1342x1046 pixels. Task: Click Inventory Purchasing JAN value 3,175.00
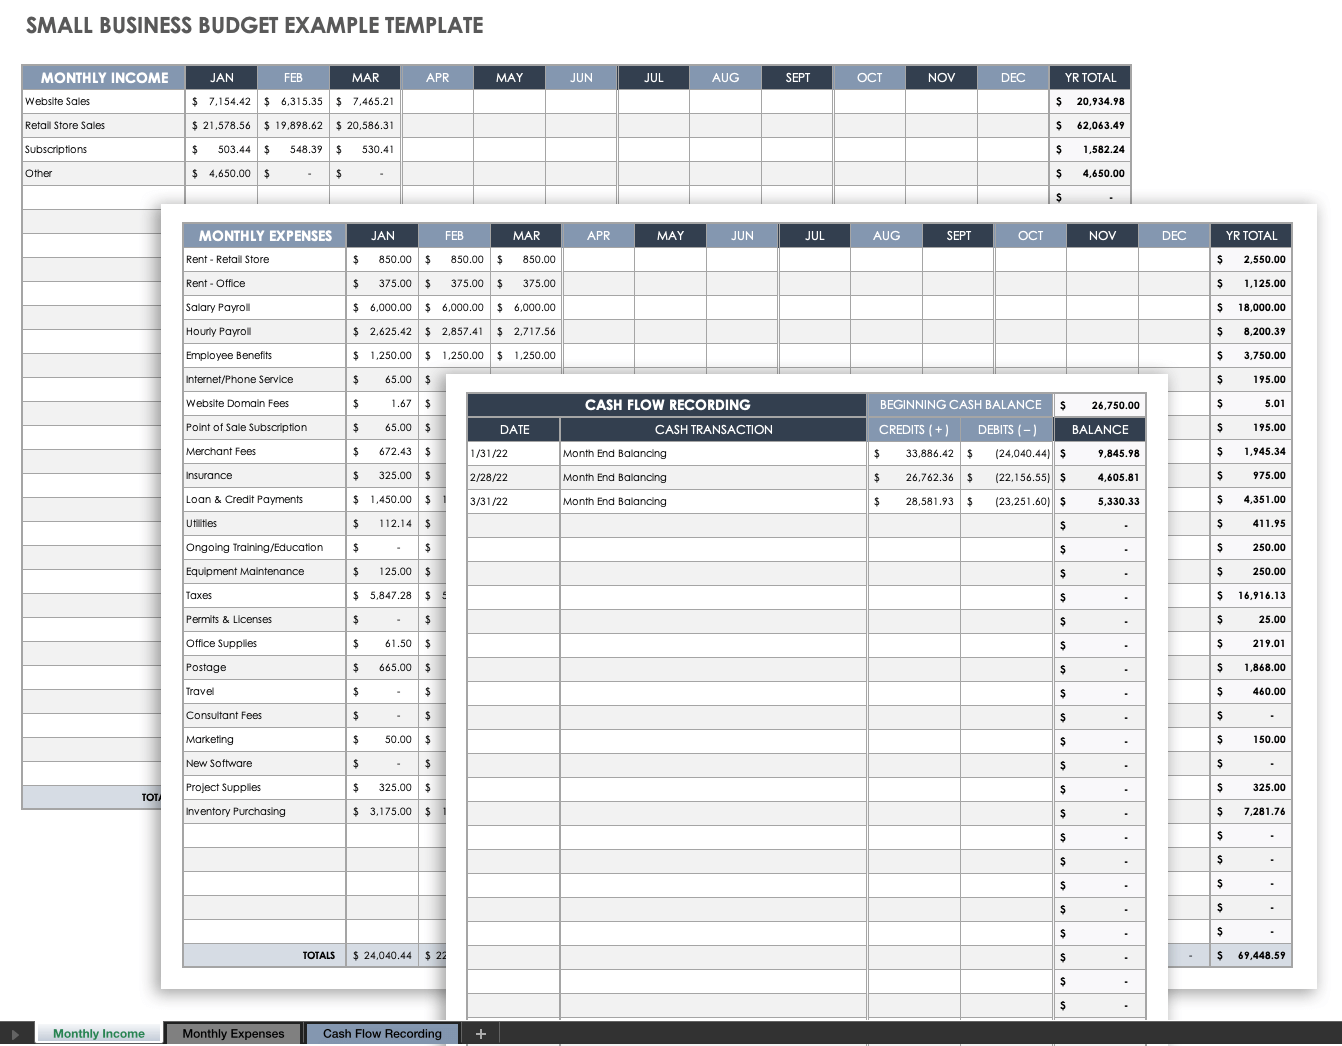click(383, 811)
